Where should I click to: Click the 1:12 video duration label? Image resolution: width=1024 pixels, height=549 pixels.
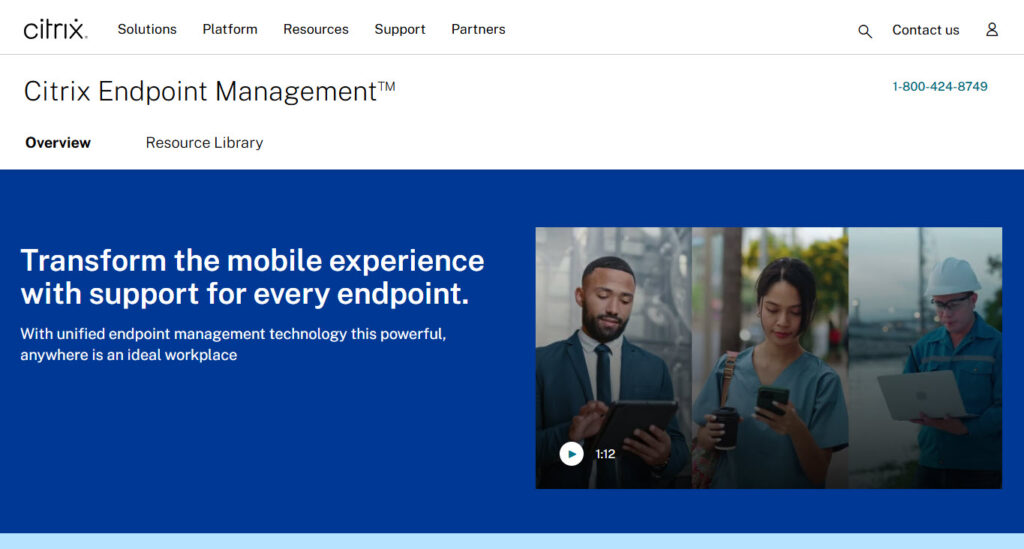click(605, 454)
